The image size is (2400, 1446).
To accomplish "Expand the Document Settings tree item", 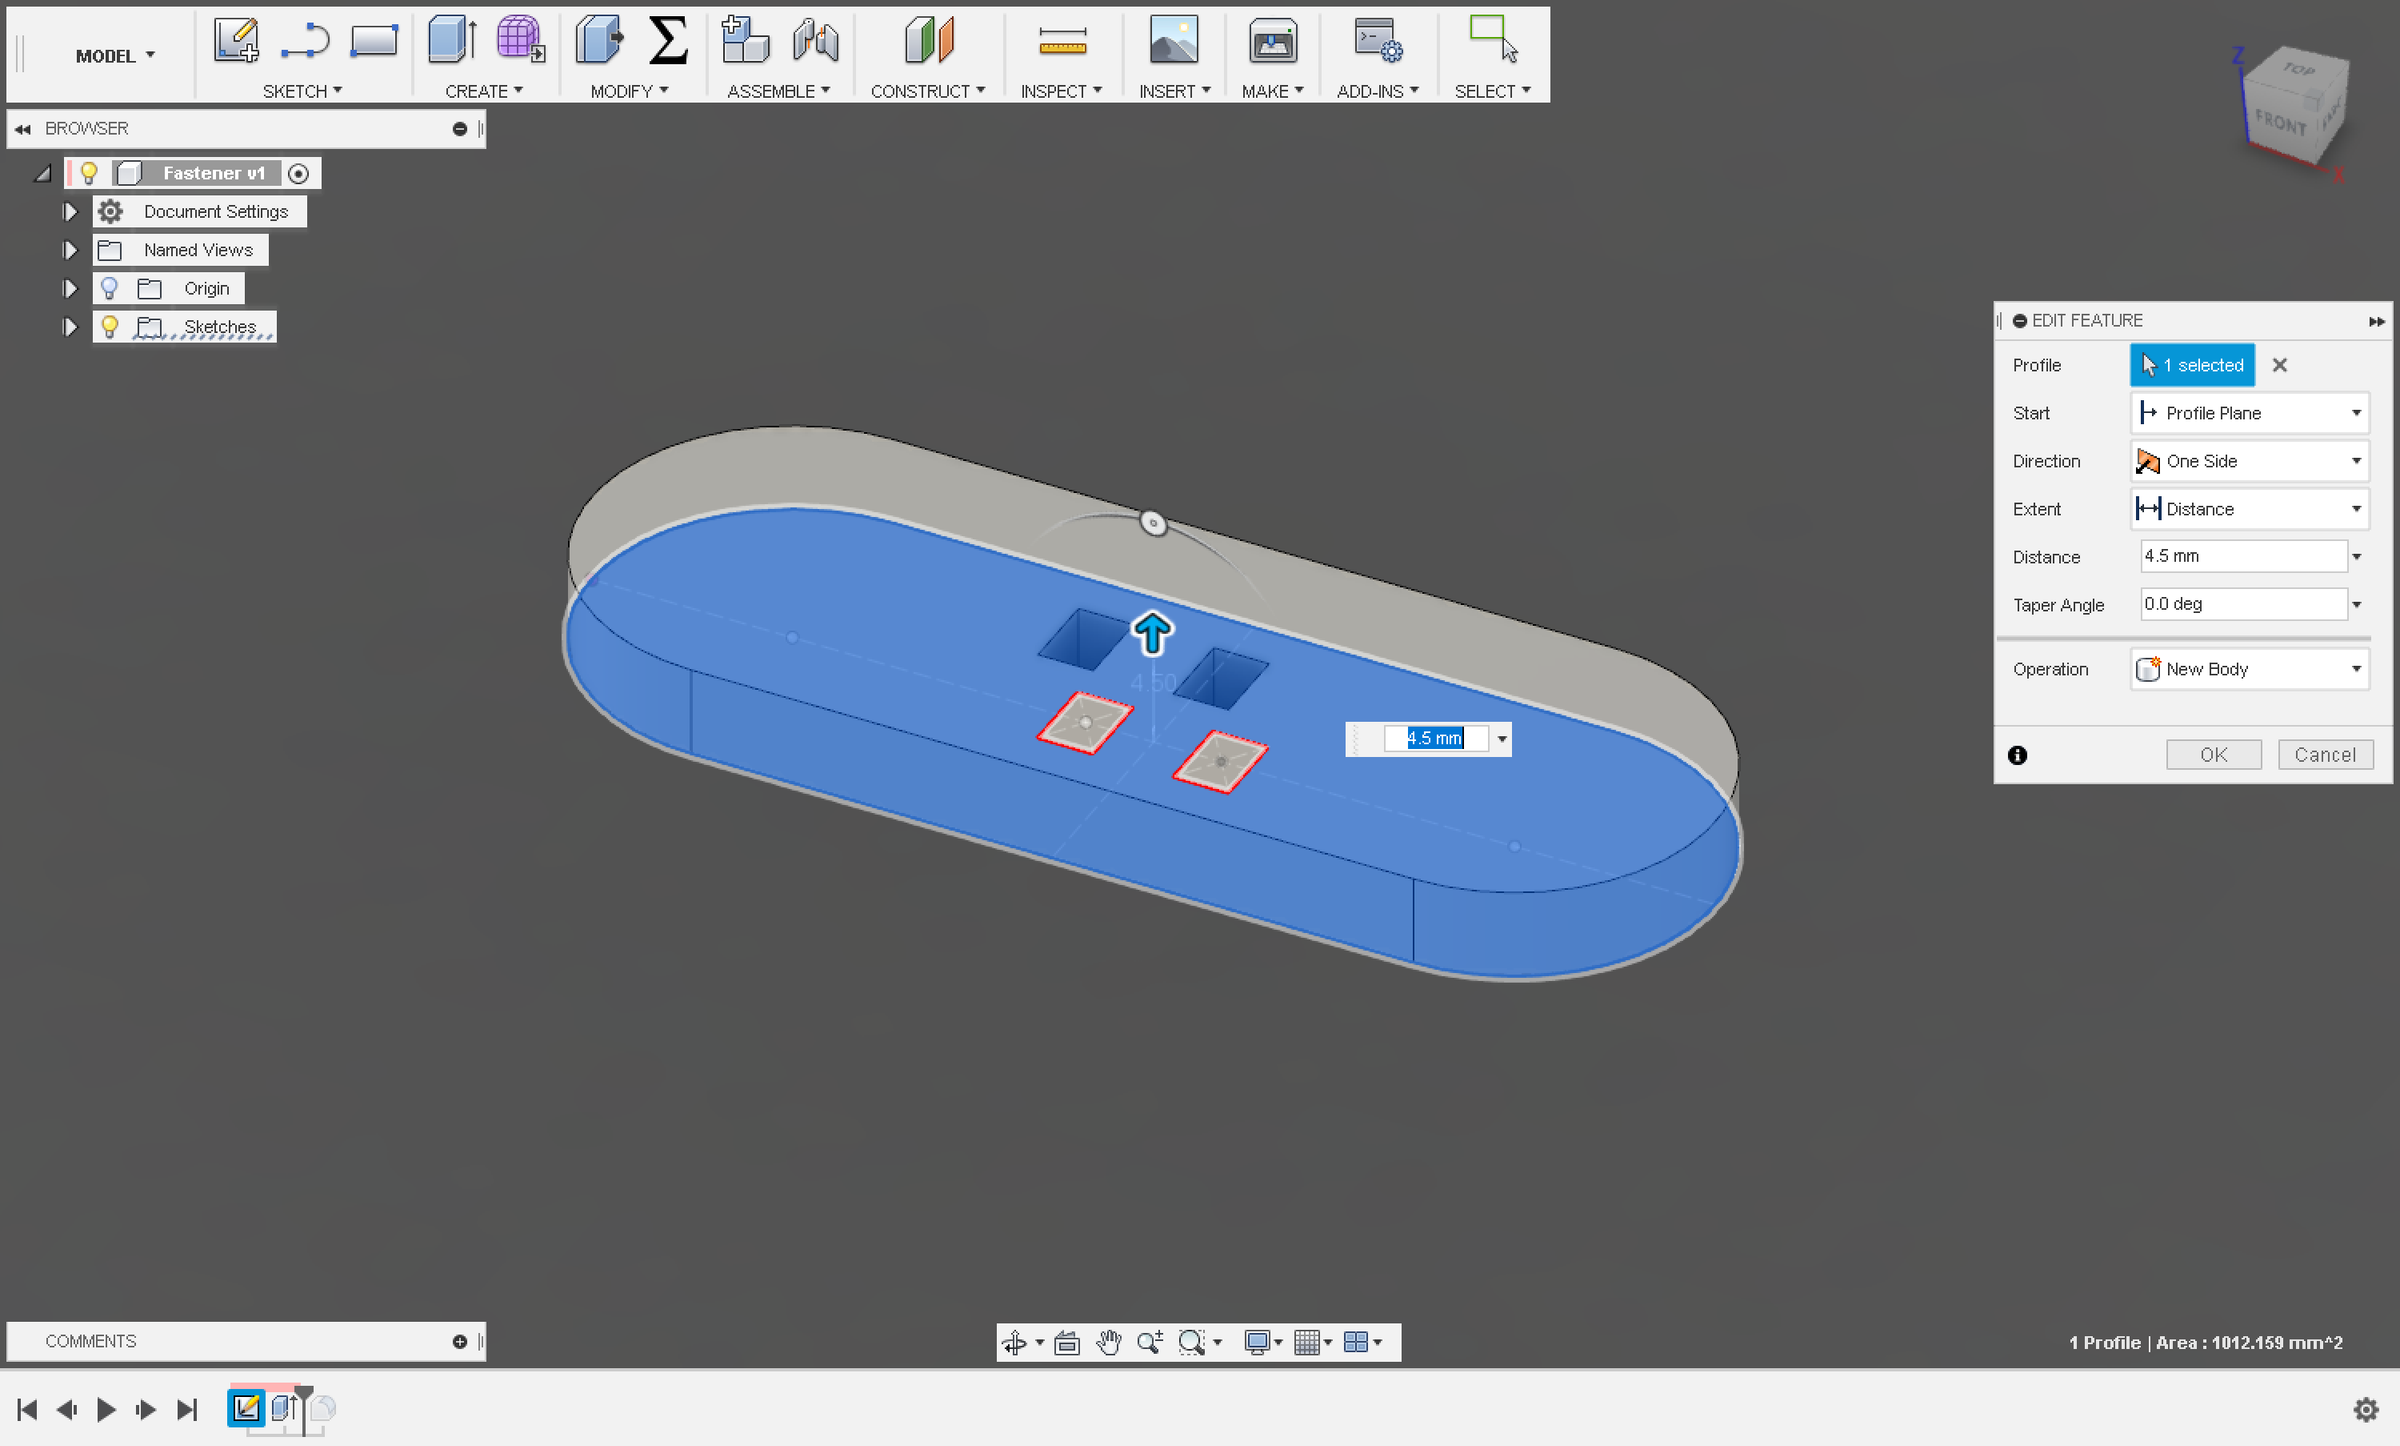I will 70,211.
